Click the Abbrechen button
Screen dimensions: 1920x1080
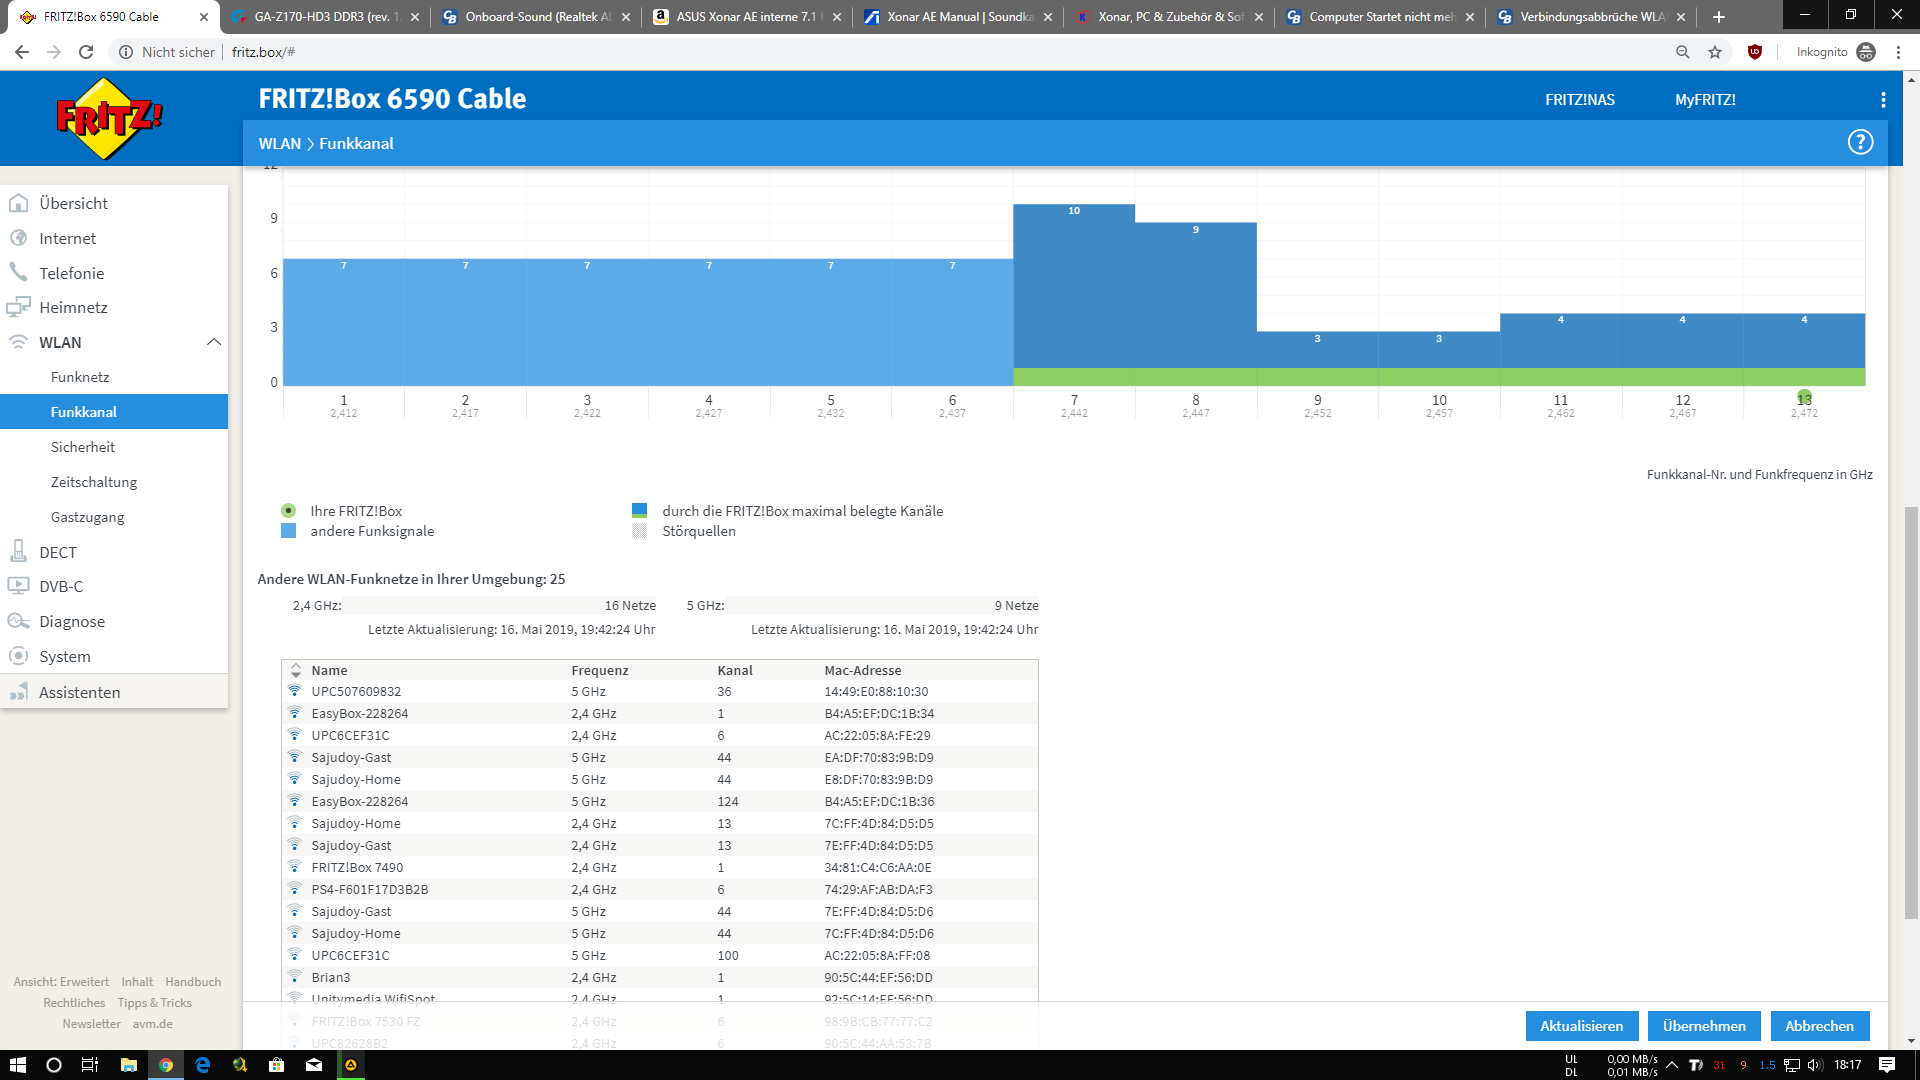click(1820, 1026)
